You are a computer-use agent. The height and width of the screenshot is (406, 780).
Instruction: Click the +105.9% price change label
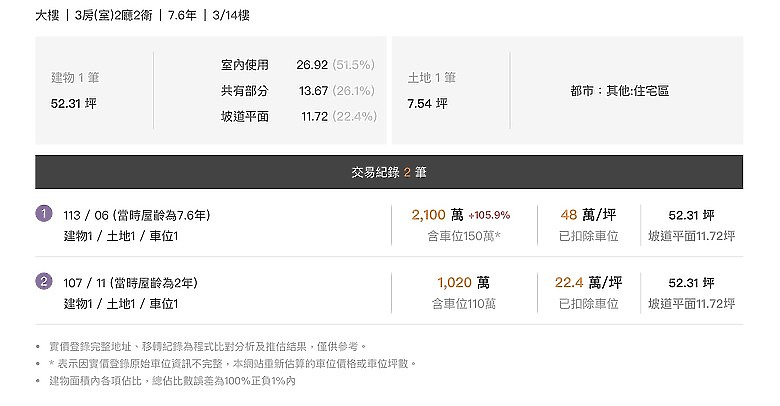[489, 215]
